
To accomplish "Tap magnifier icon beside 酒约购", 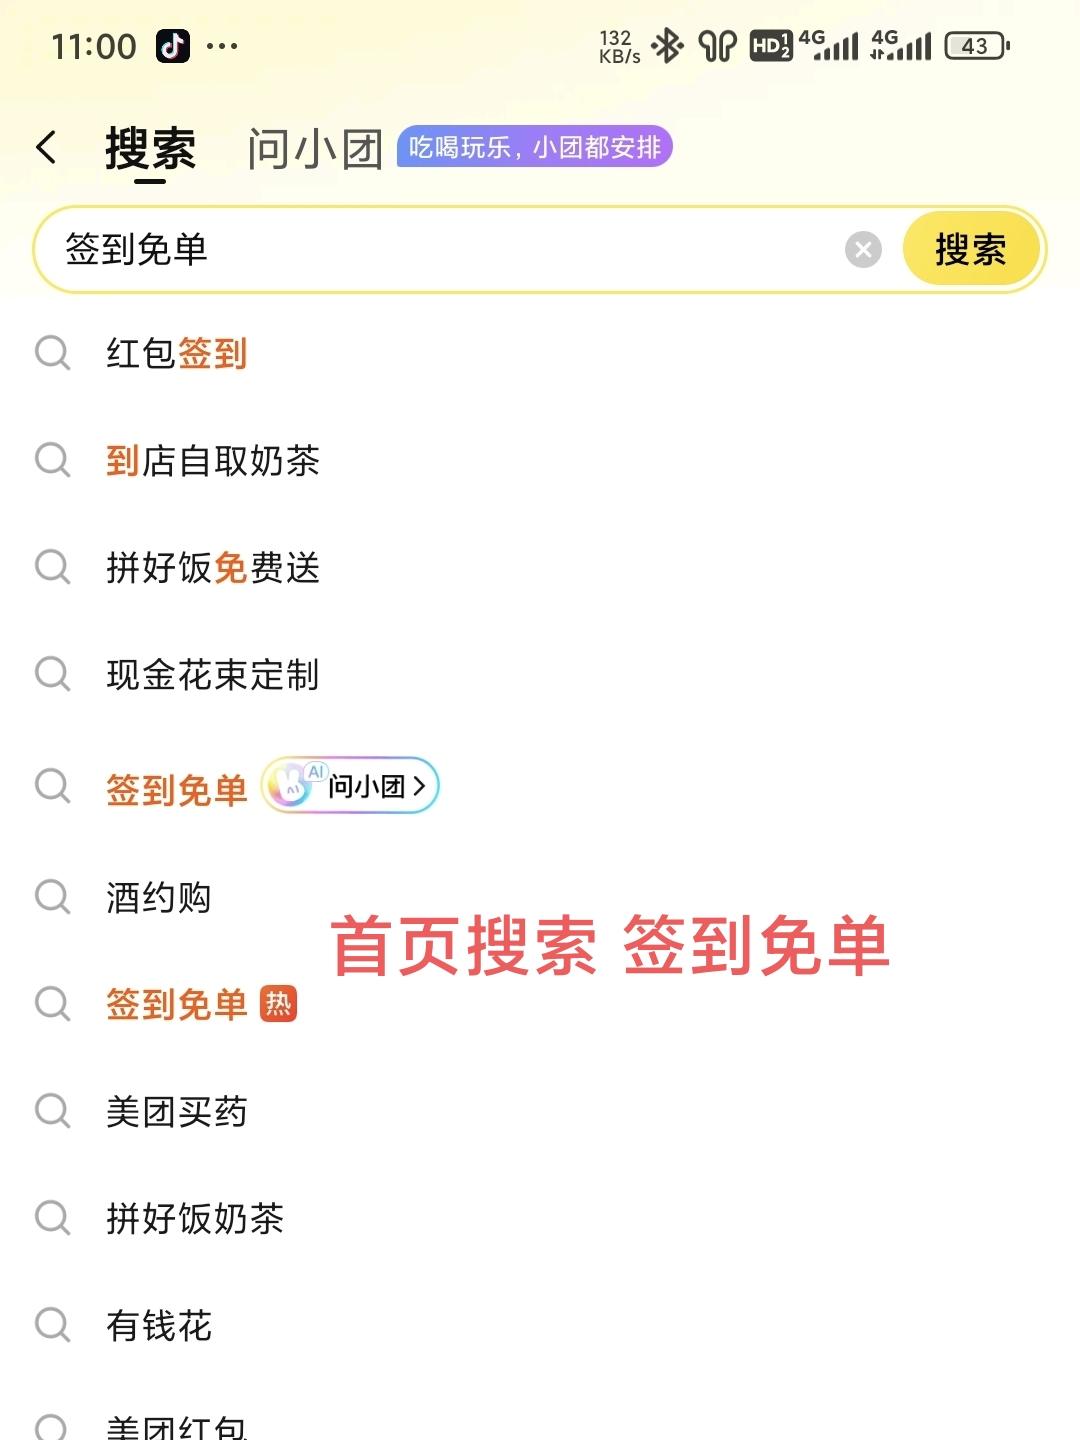I will coord(52,897).
